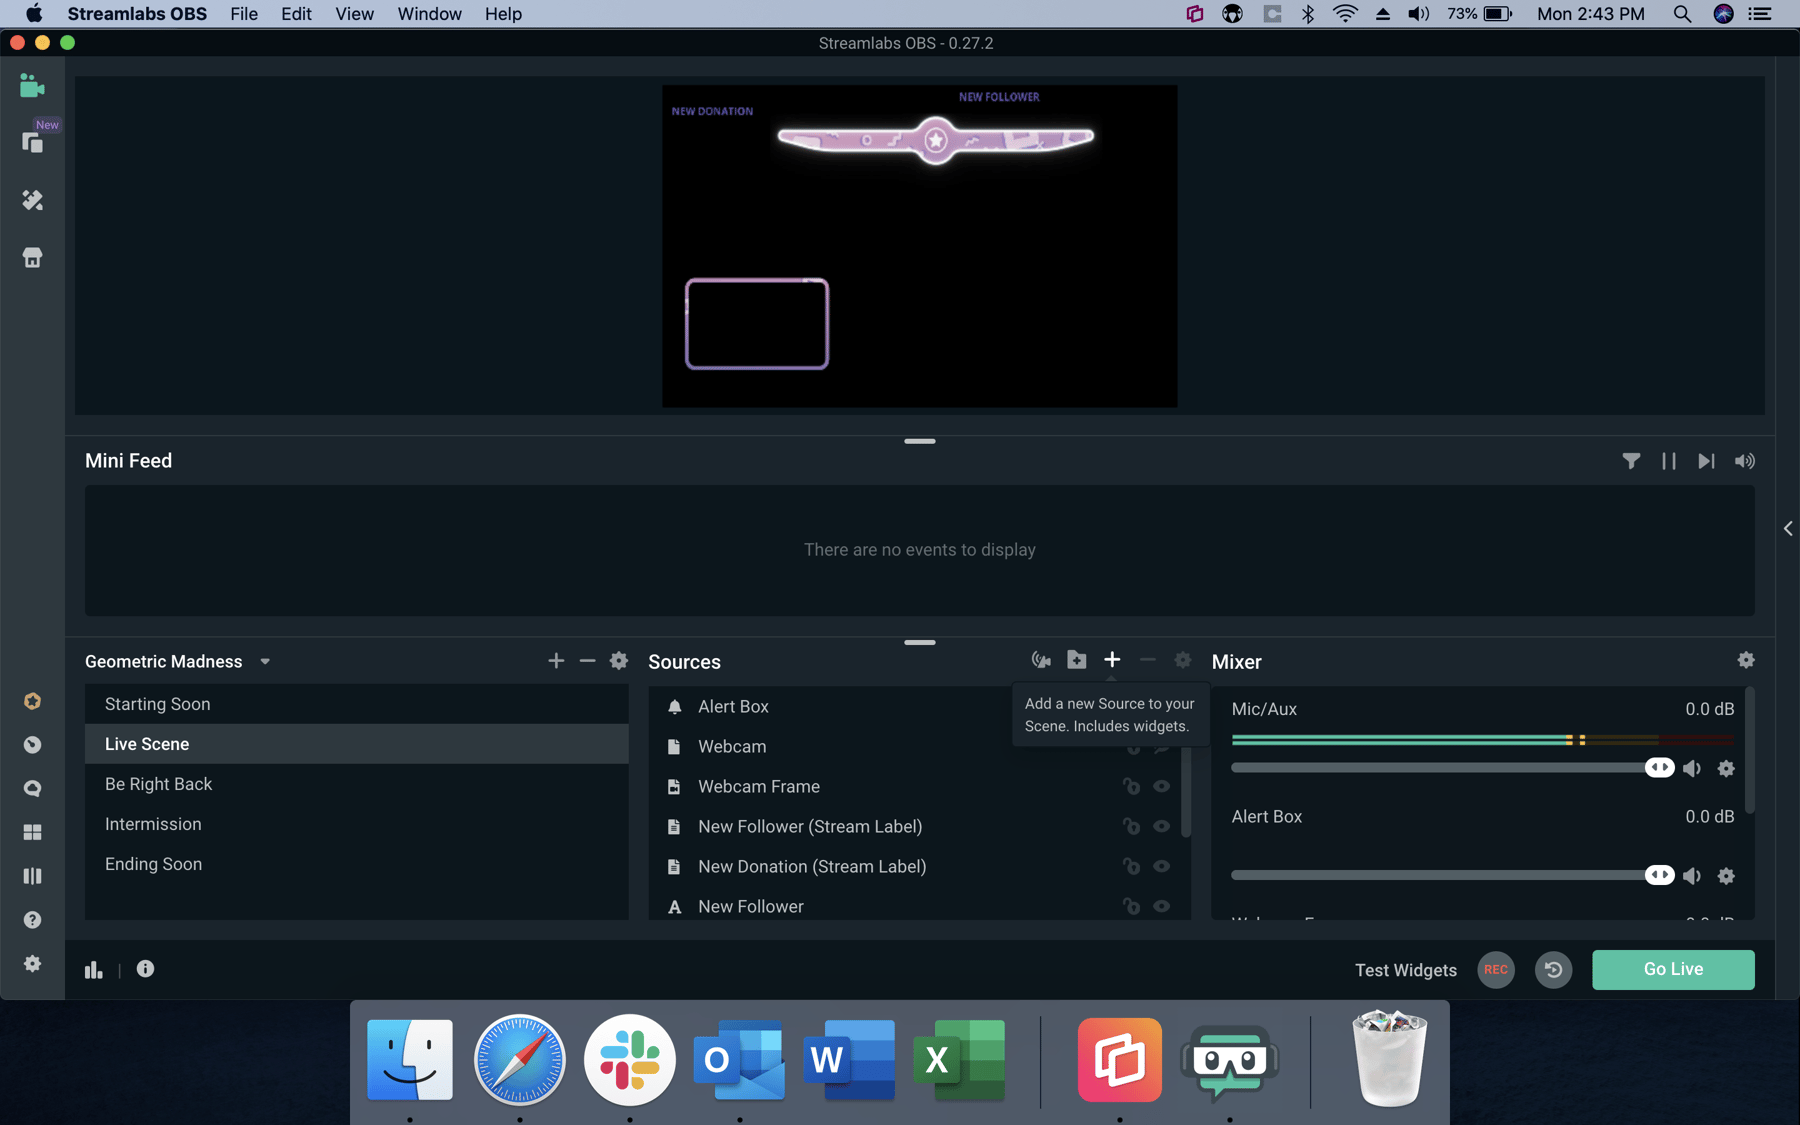
Task: Filter events using the Mini Feed funnel icon
Action: [x=1632, y=461]
